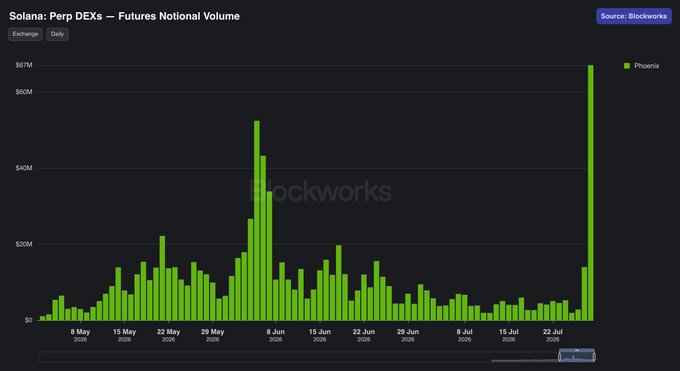Select the Daily interval chip
Viewport: 680px width, 371px height.
click(x=57, y=34)
